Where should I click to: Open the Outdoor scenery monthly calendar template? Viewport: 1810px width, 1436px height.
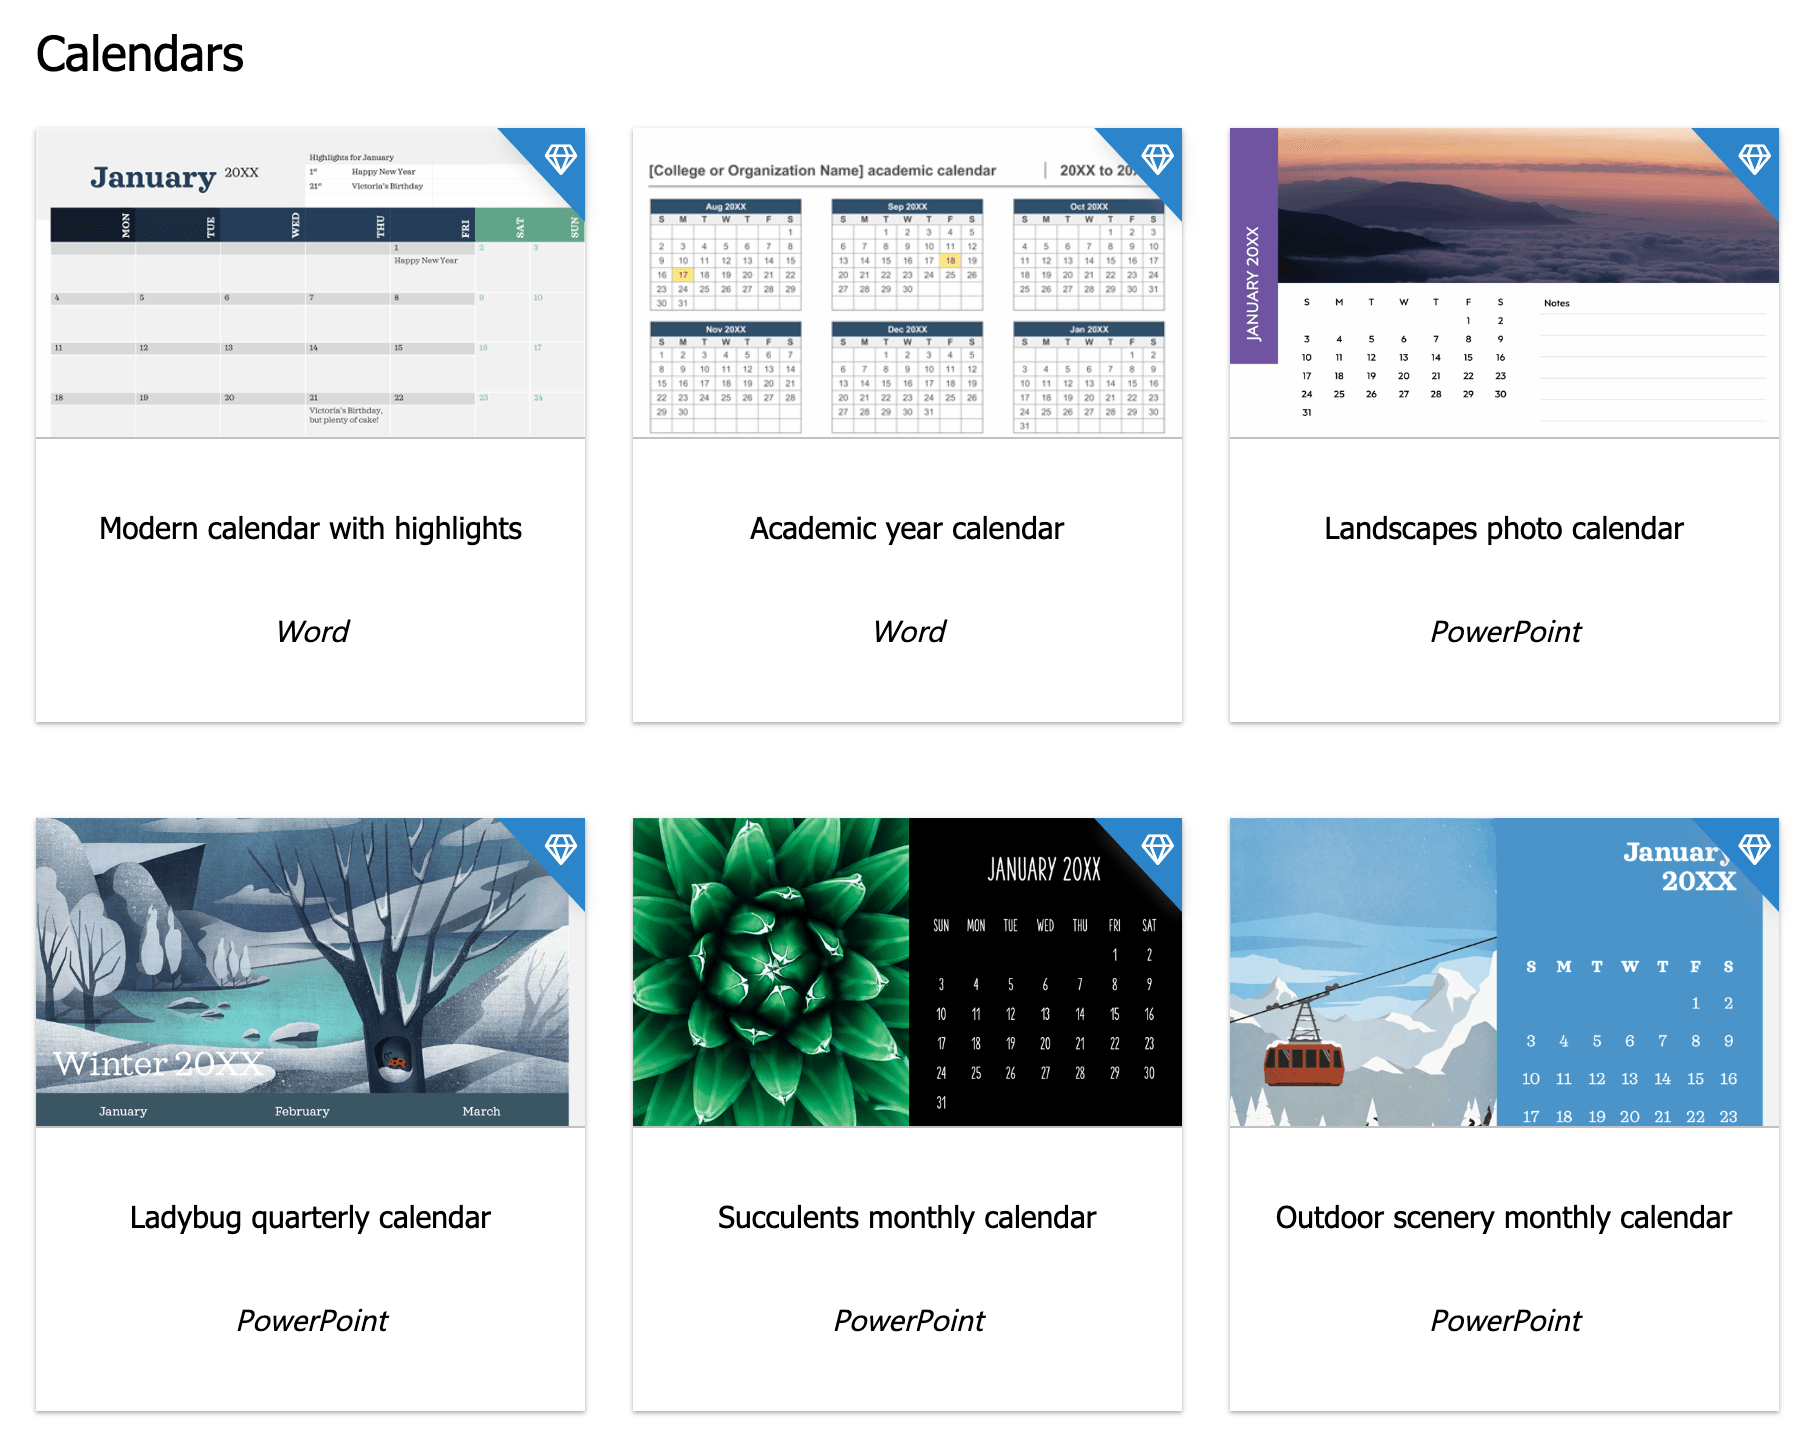pyautogui.click(x=1503, y=1217)
